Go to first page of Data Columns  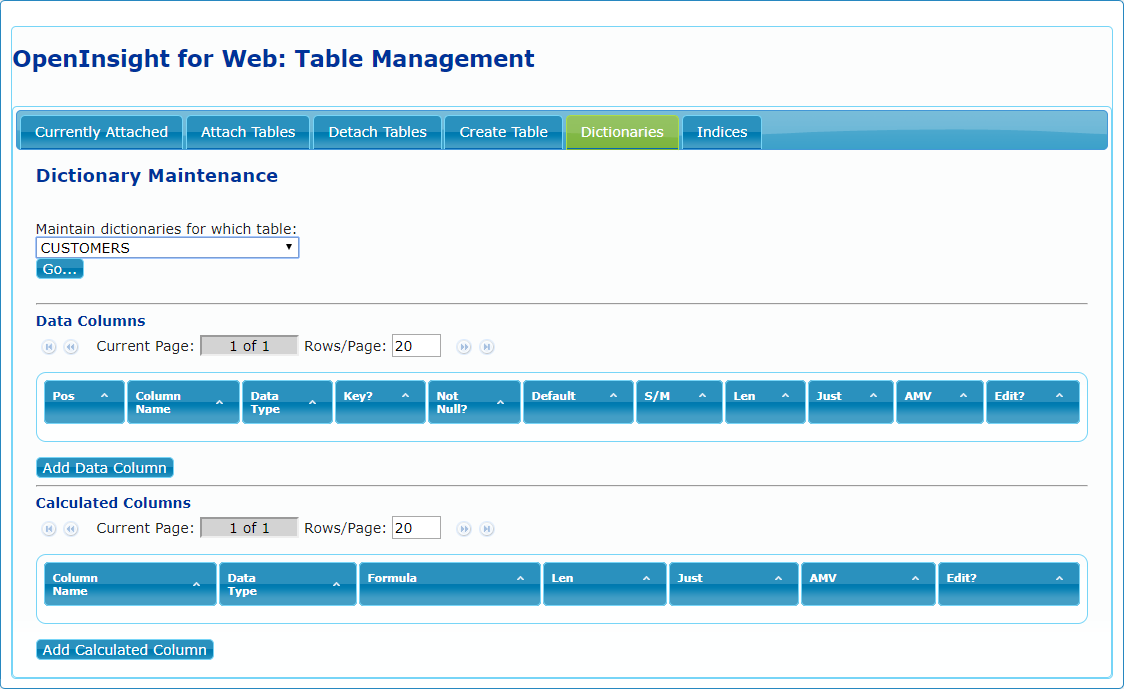tap(49, 347)
